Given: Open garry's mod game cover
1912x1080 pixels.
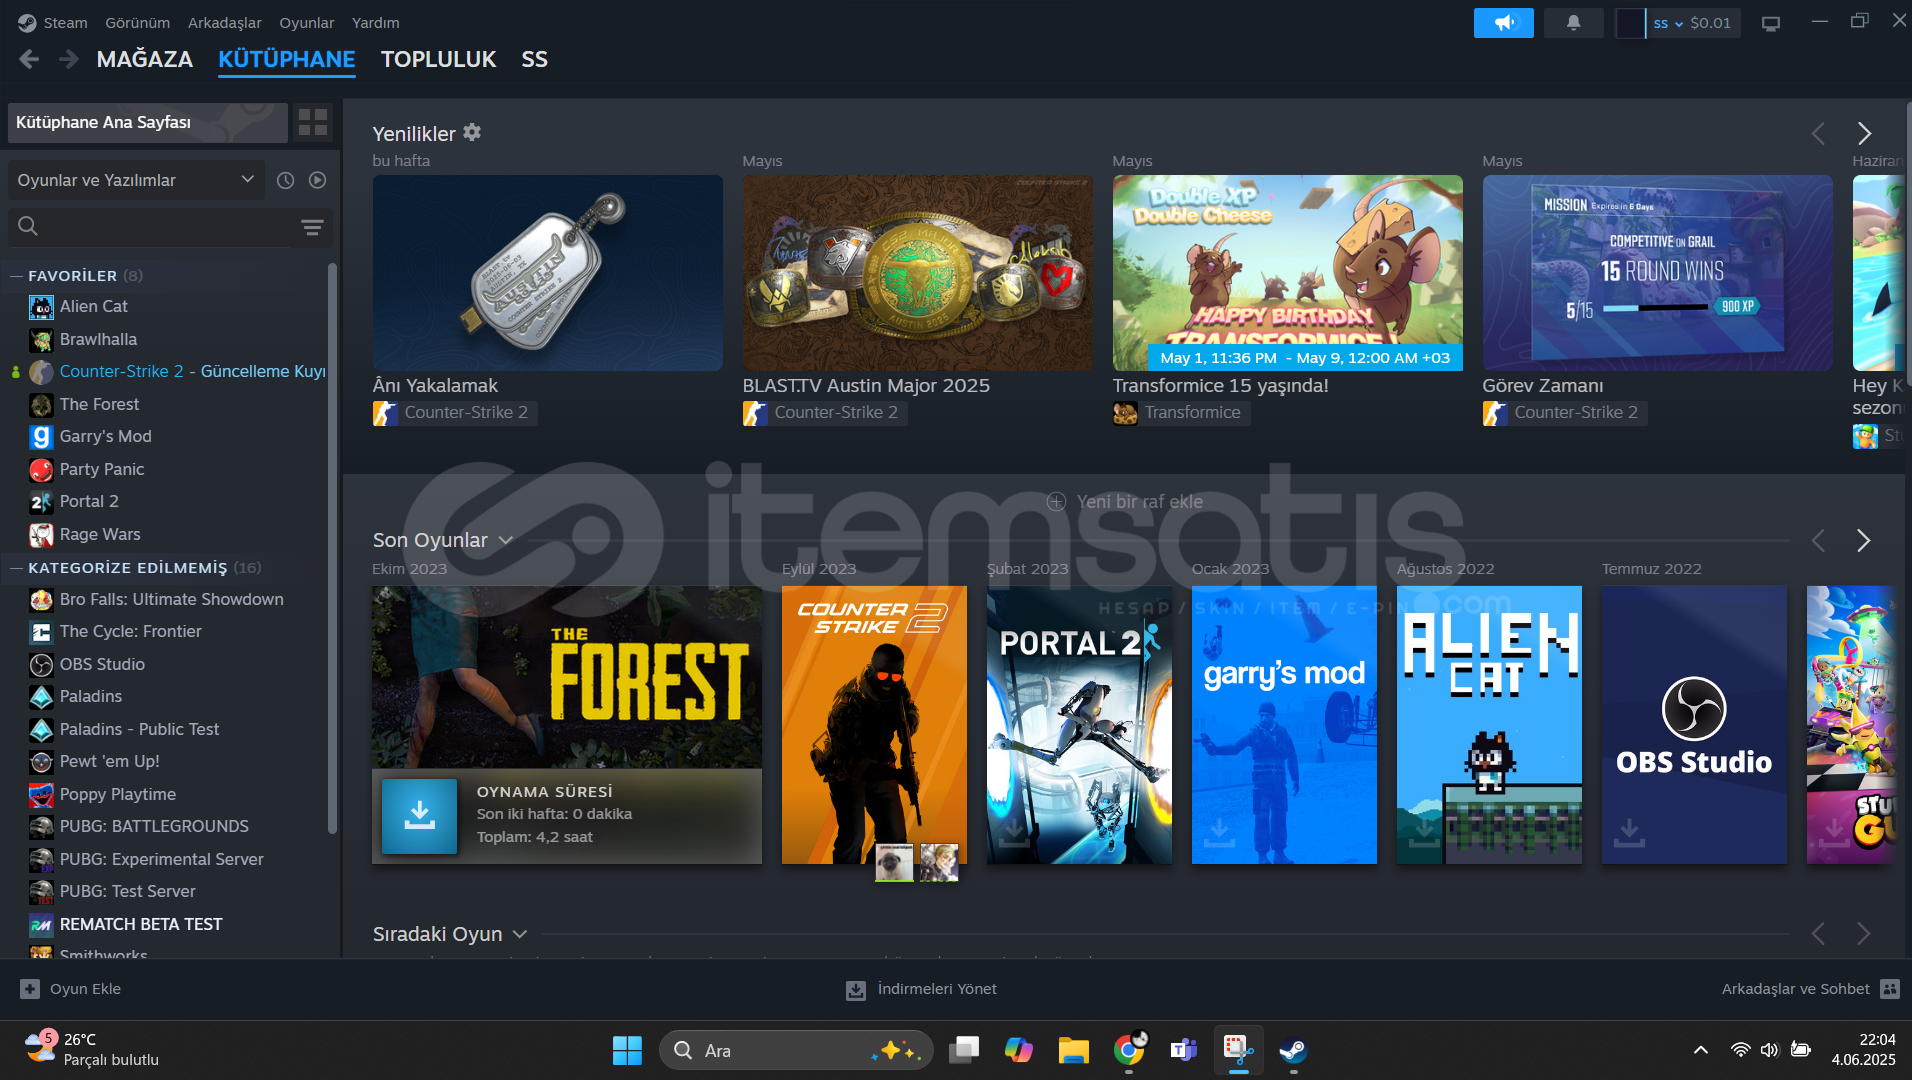Looking at the screenshot, I should 1284,725.
